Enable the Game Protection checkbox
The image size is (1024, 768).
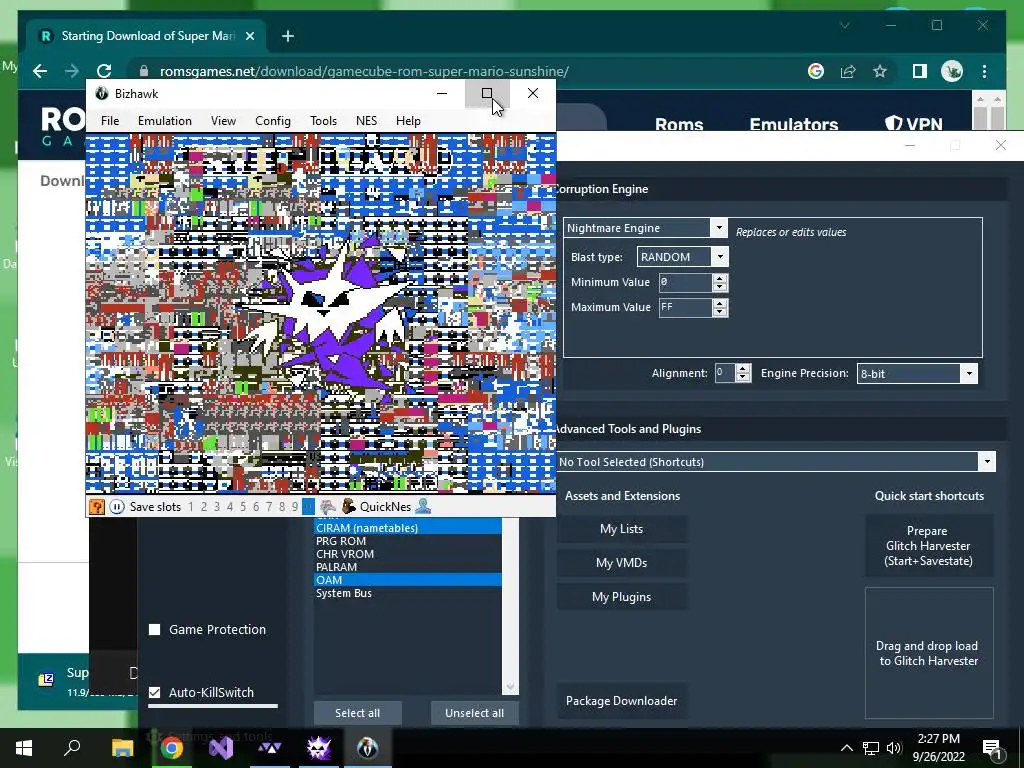155,630
